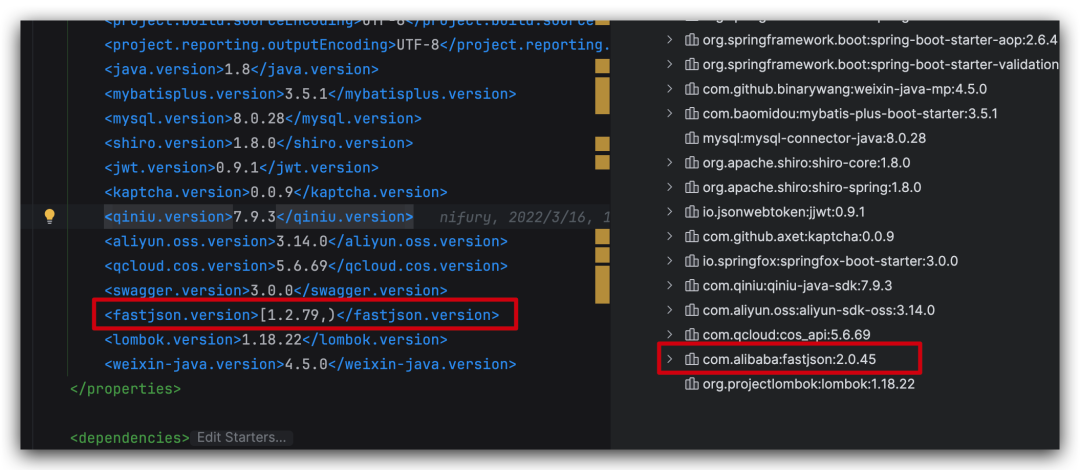Click the library icon of springfox-boot-starter
The image size is (1080, 470).
click(692, 260)
